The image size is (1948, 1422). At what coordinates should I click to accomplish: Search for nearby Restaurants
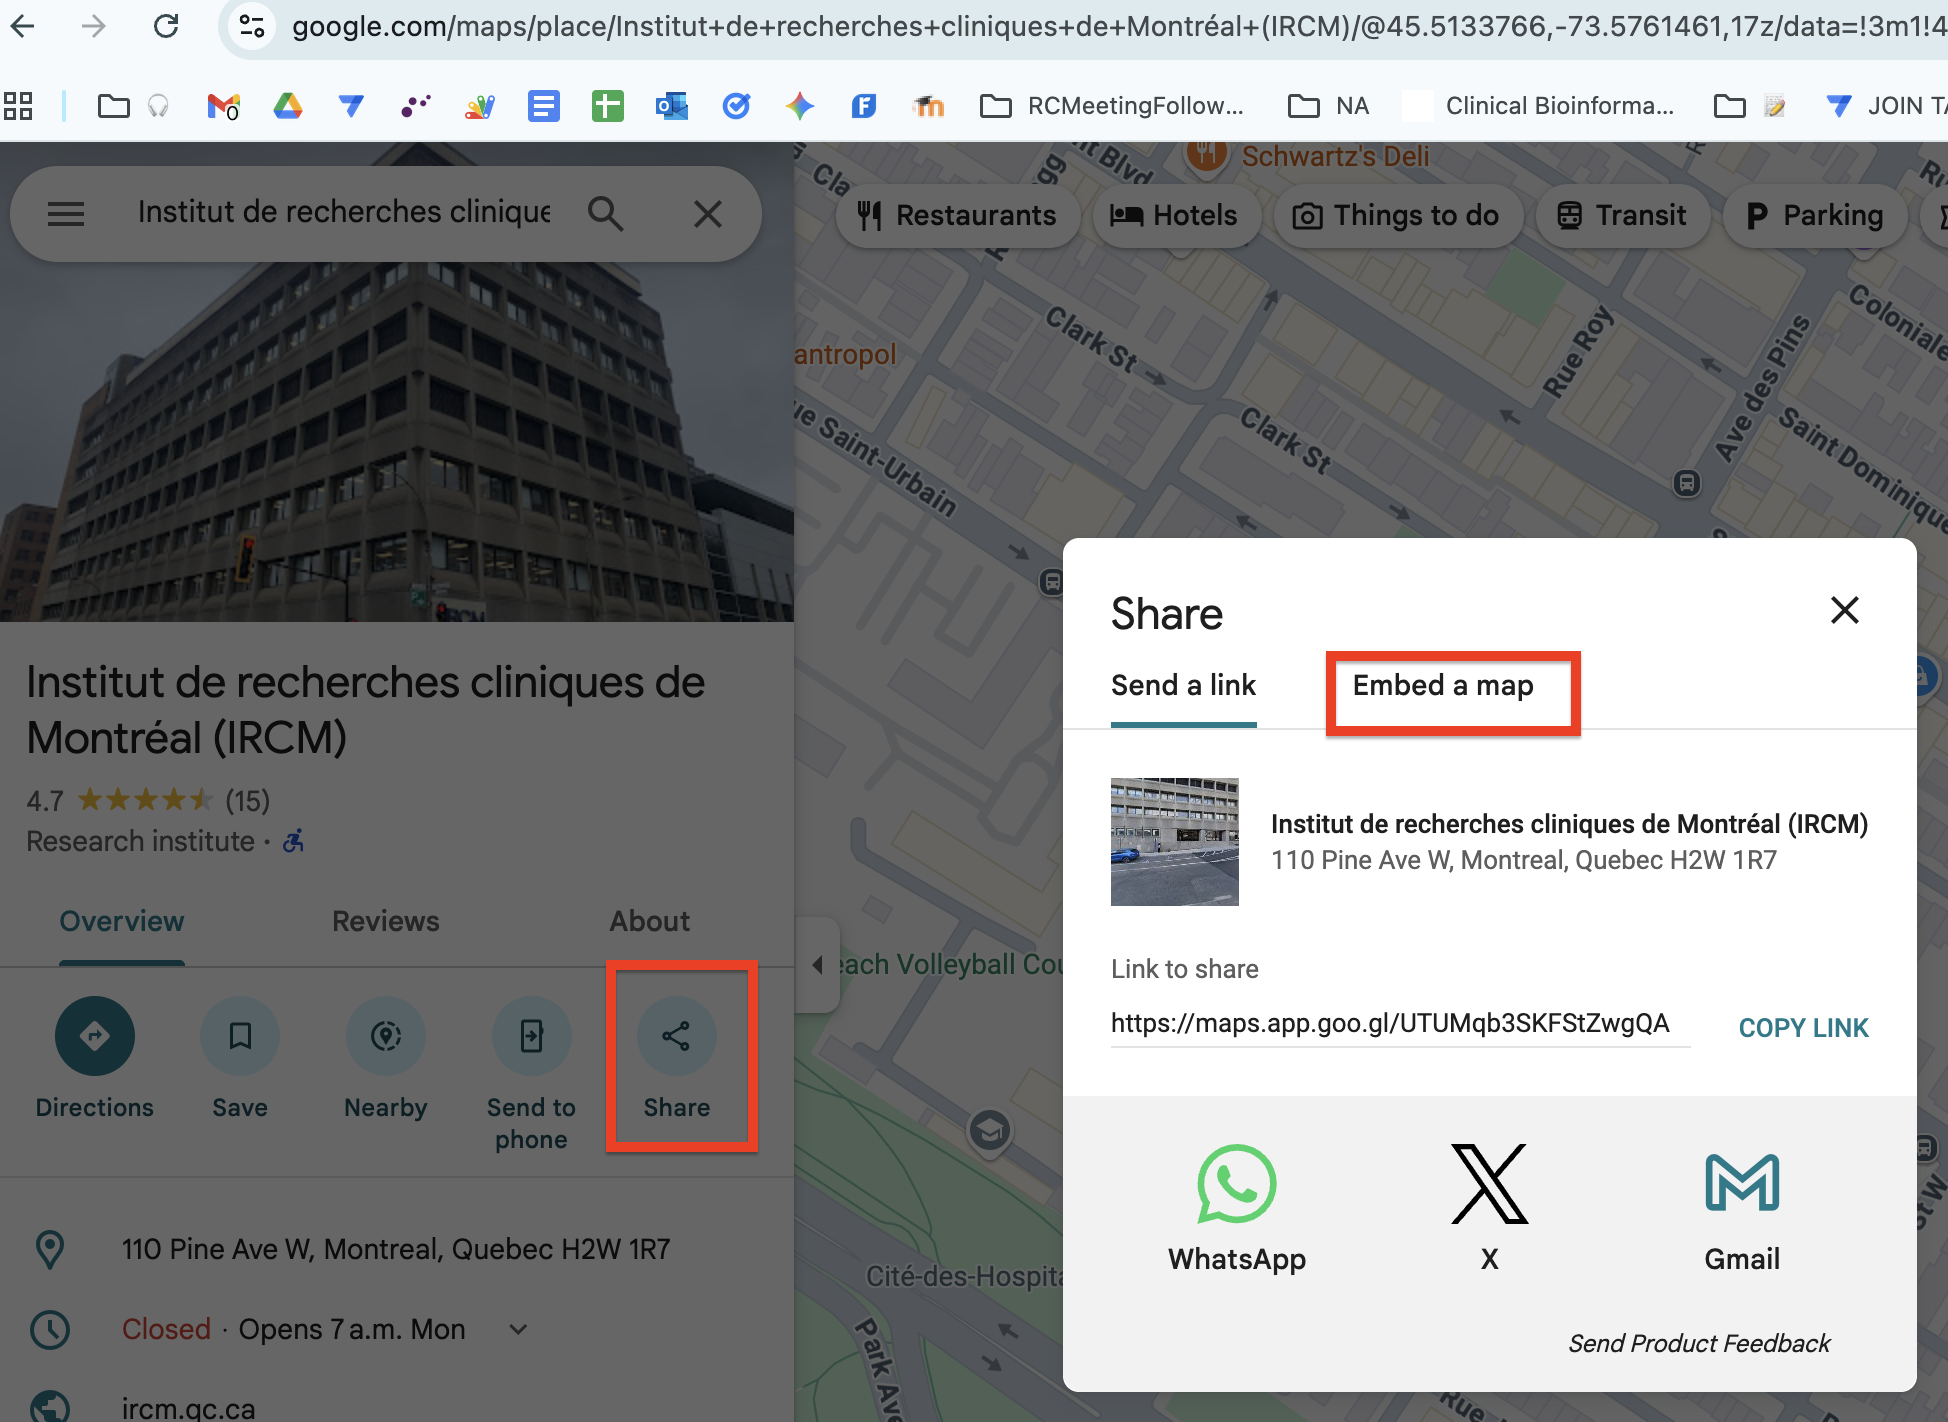pos(956,215)
